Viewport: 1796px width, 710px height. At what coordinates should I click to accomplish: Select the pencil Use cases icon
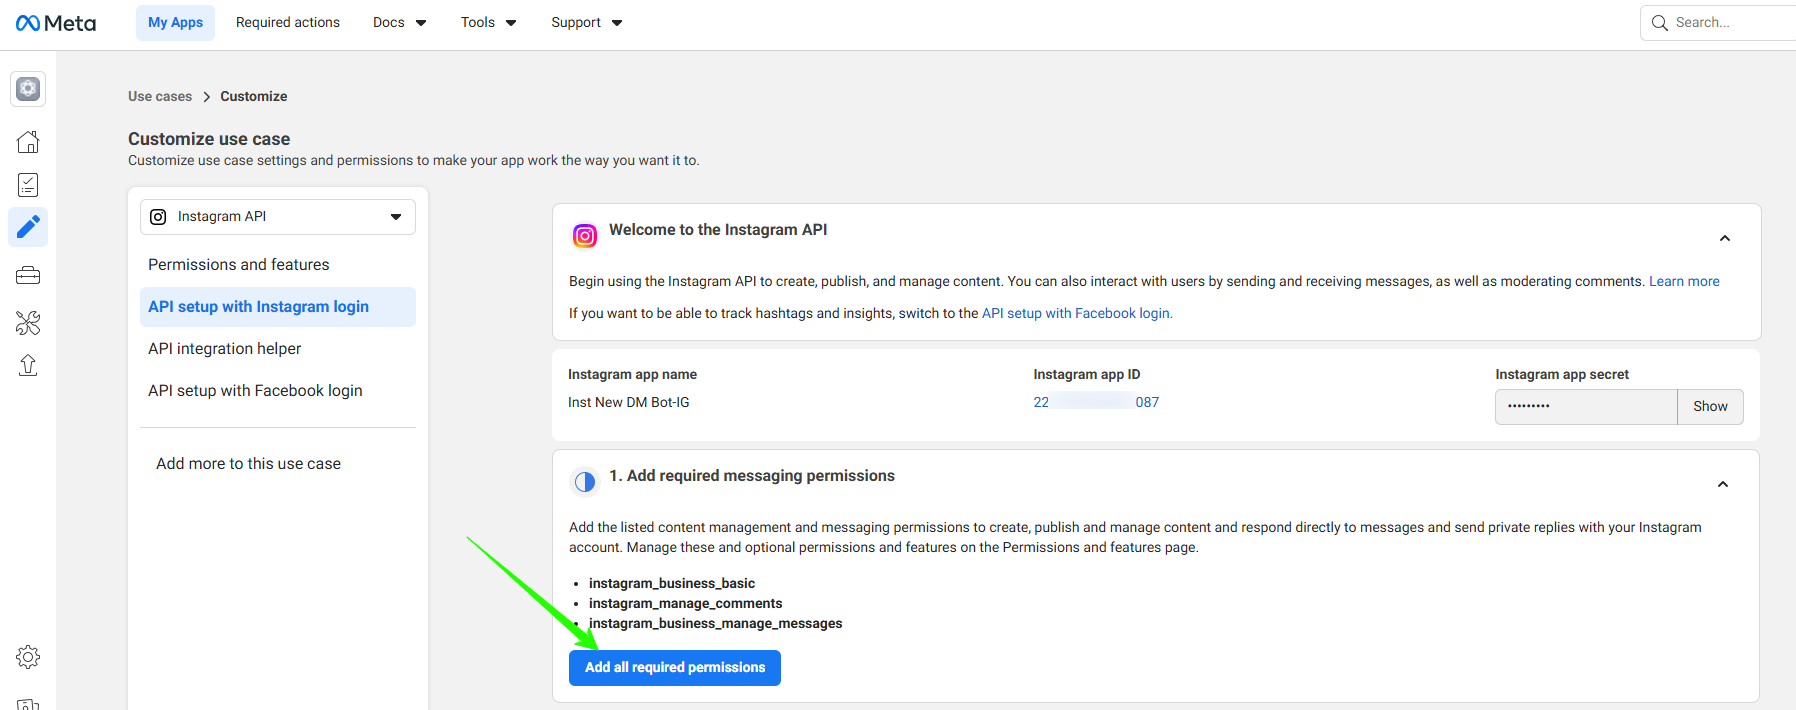click(x=28, y=227)
